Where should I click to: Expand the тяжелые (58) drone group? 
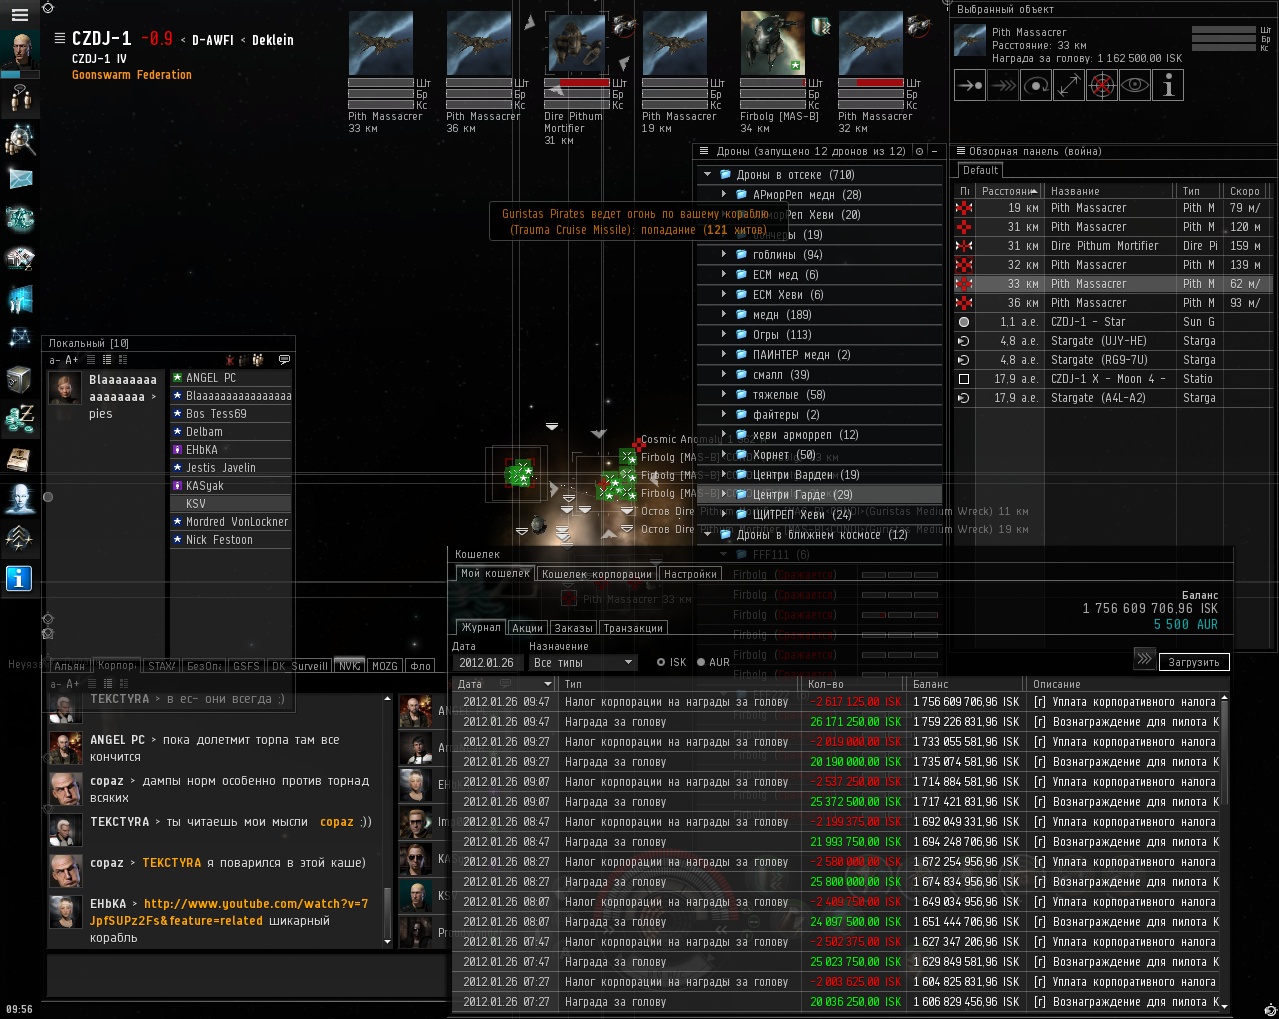coord(724,395)
